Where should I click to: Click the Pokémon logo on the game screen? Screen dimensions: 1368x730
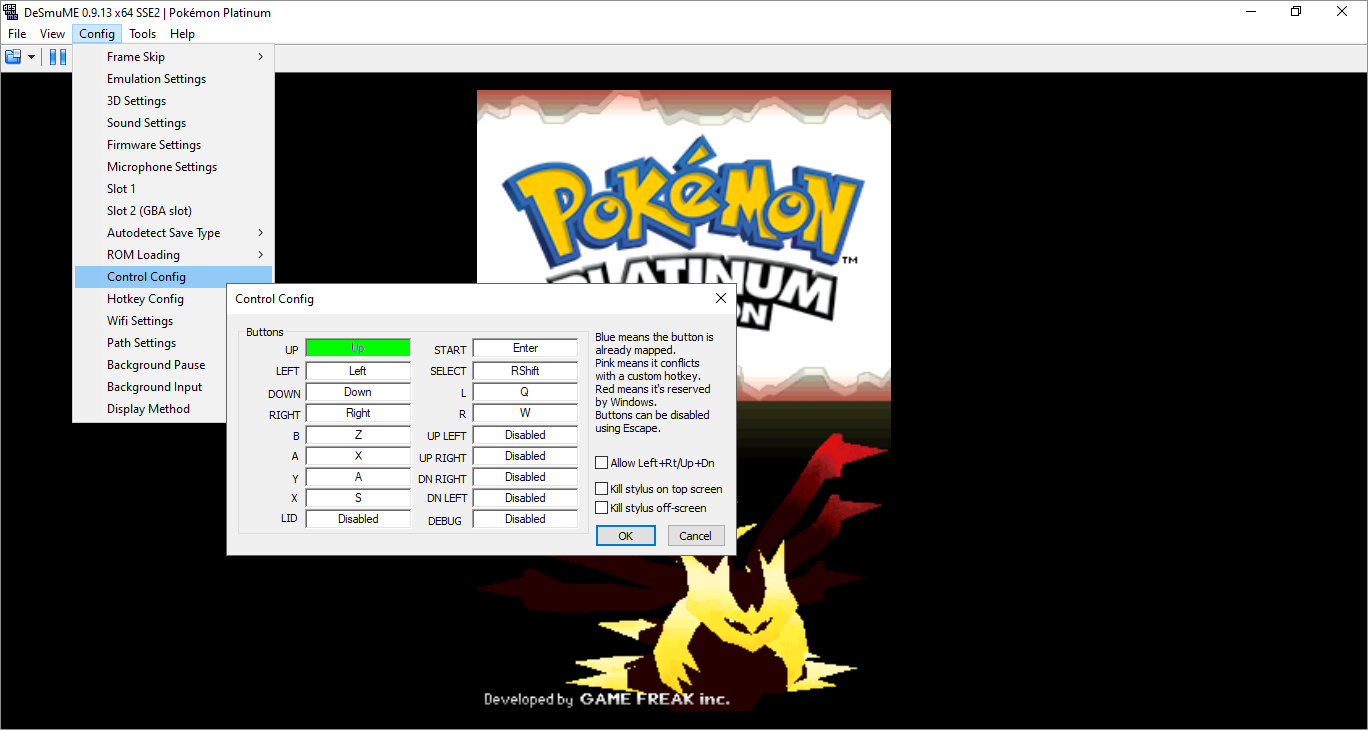tap(682, 205)
